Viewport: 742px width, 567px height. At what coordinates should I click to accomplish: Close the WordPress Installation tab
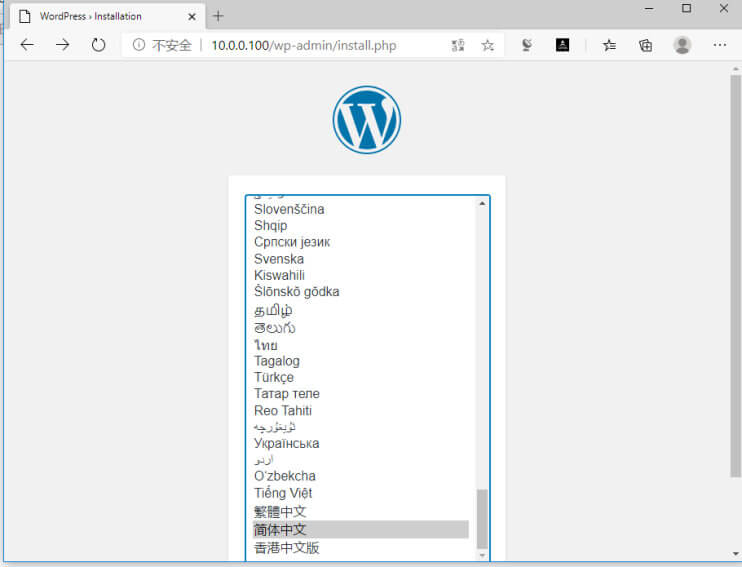(x=192, y=17)
